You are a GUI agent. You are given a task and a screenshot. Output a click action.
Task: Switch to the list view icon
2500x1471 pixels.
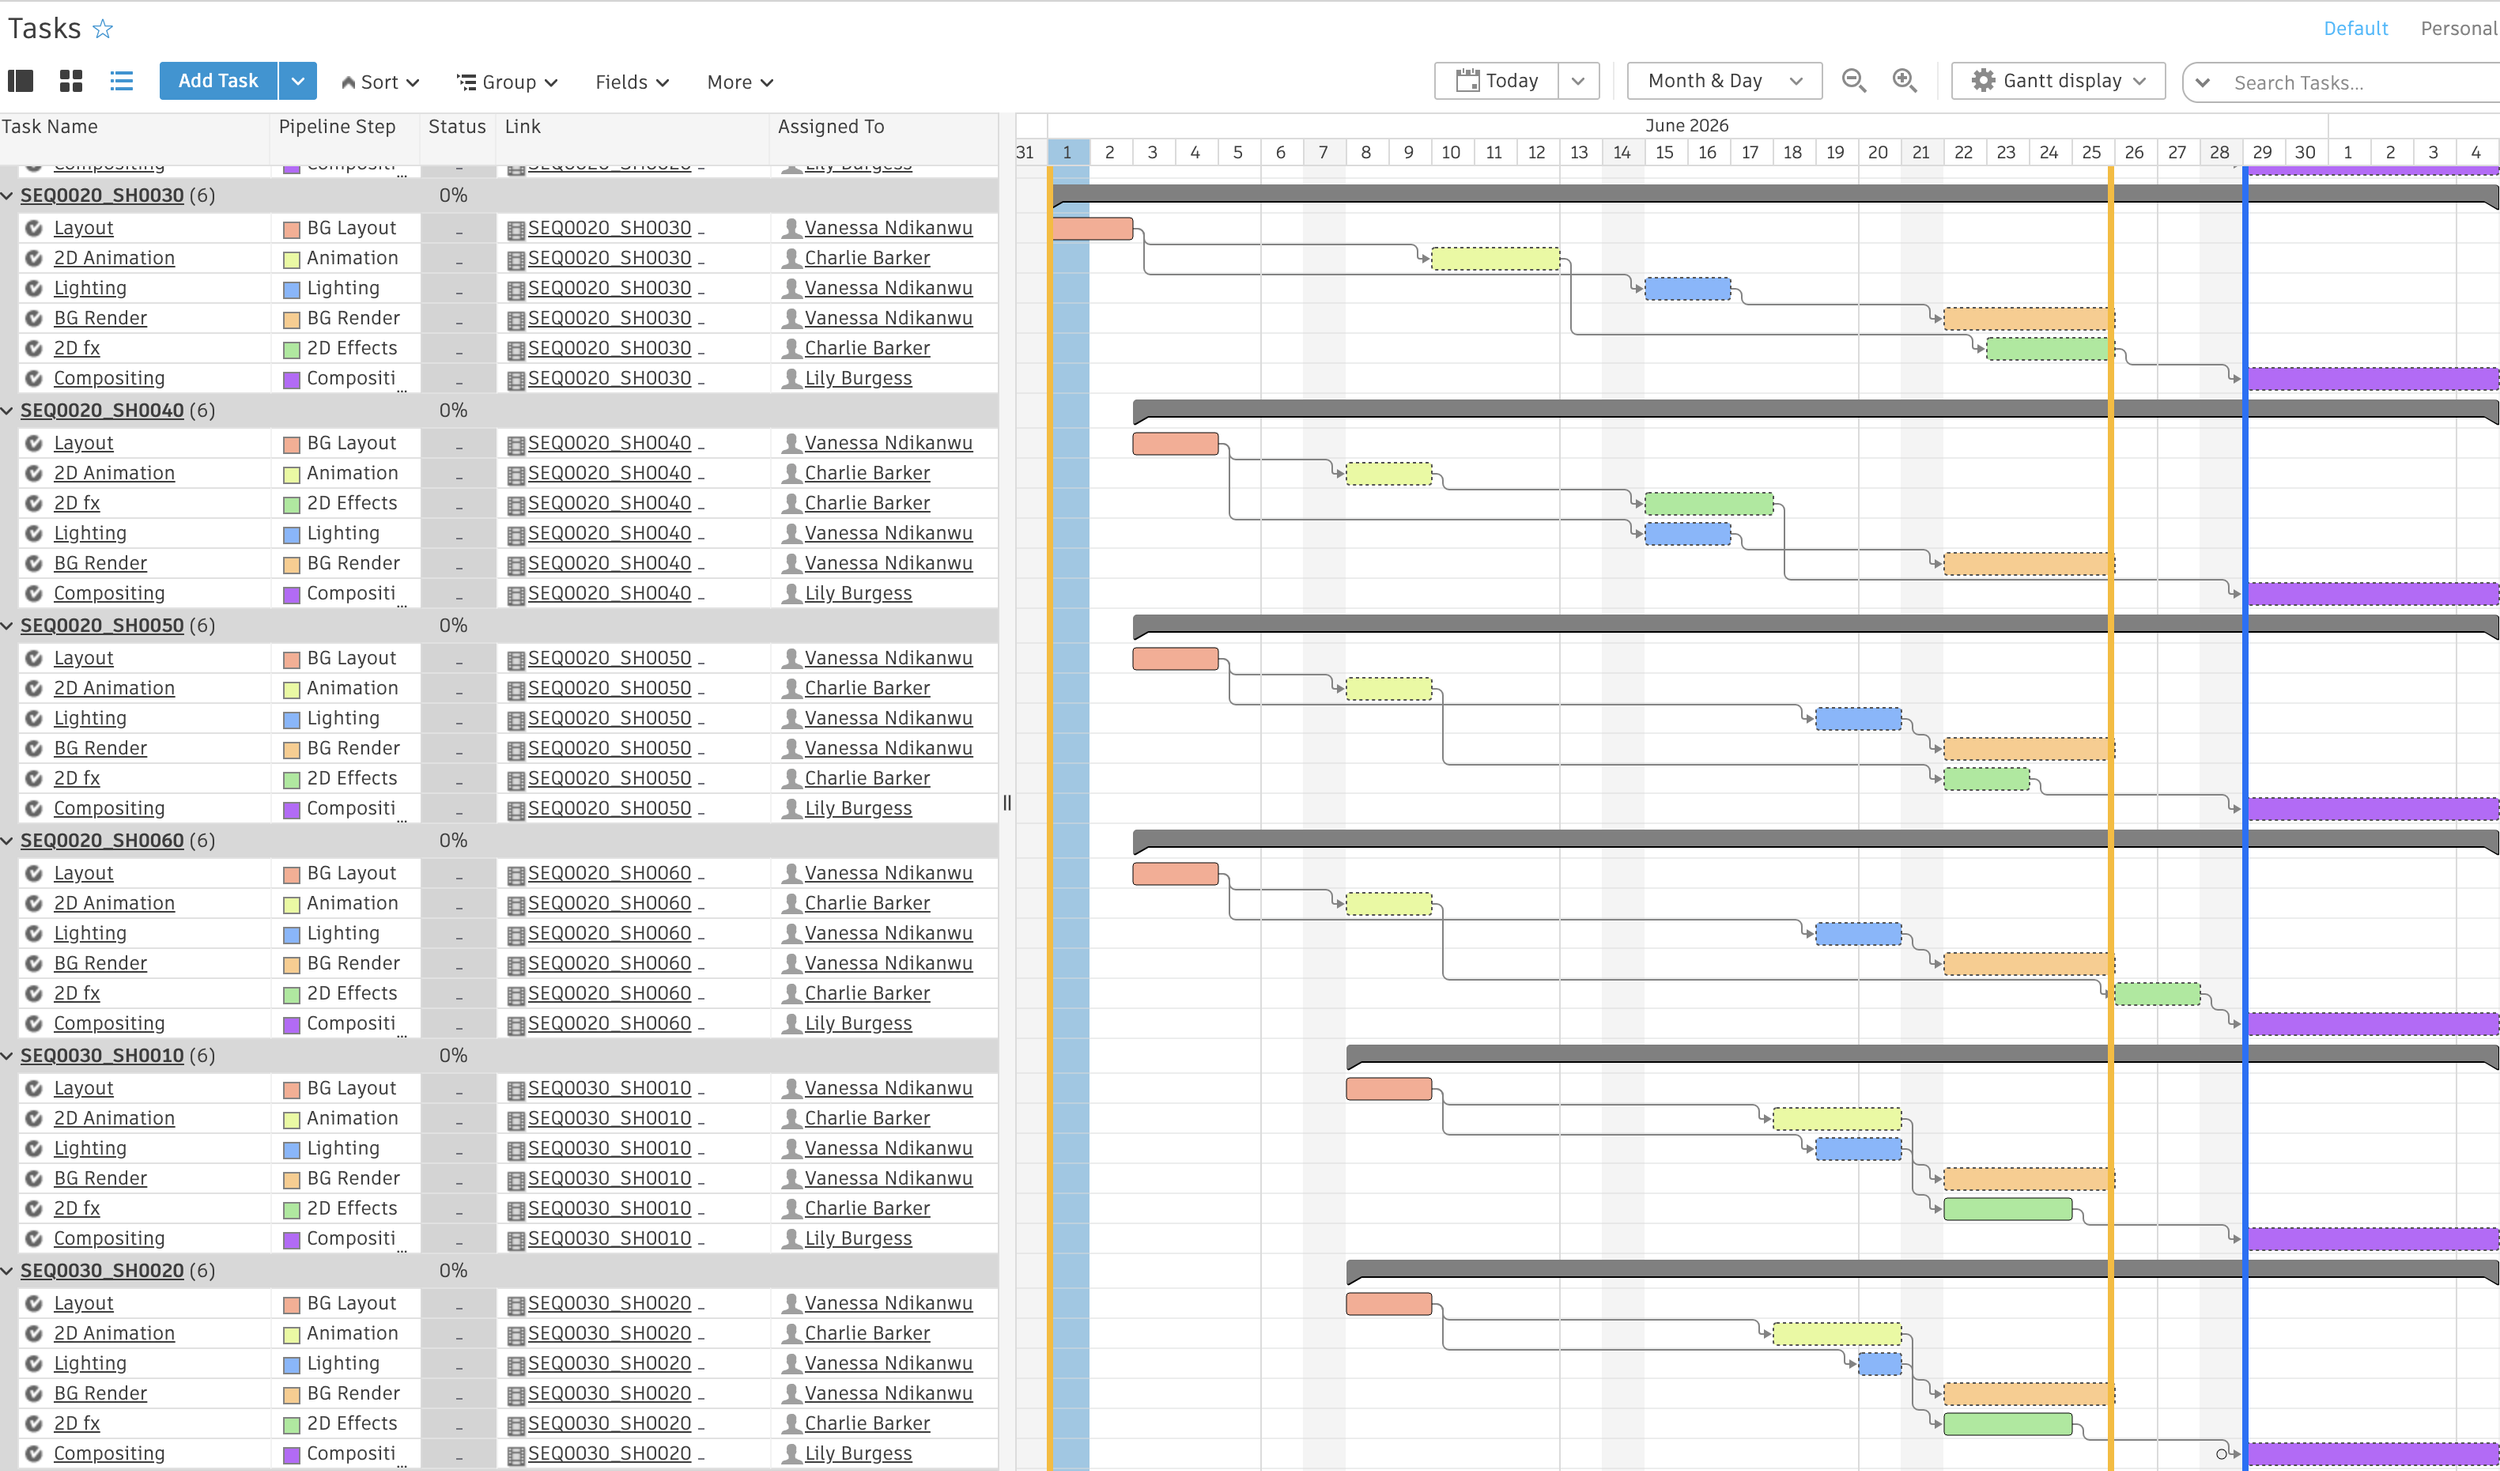coord(121,81)
